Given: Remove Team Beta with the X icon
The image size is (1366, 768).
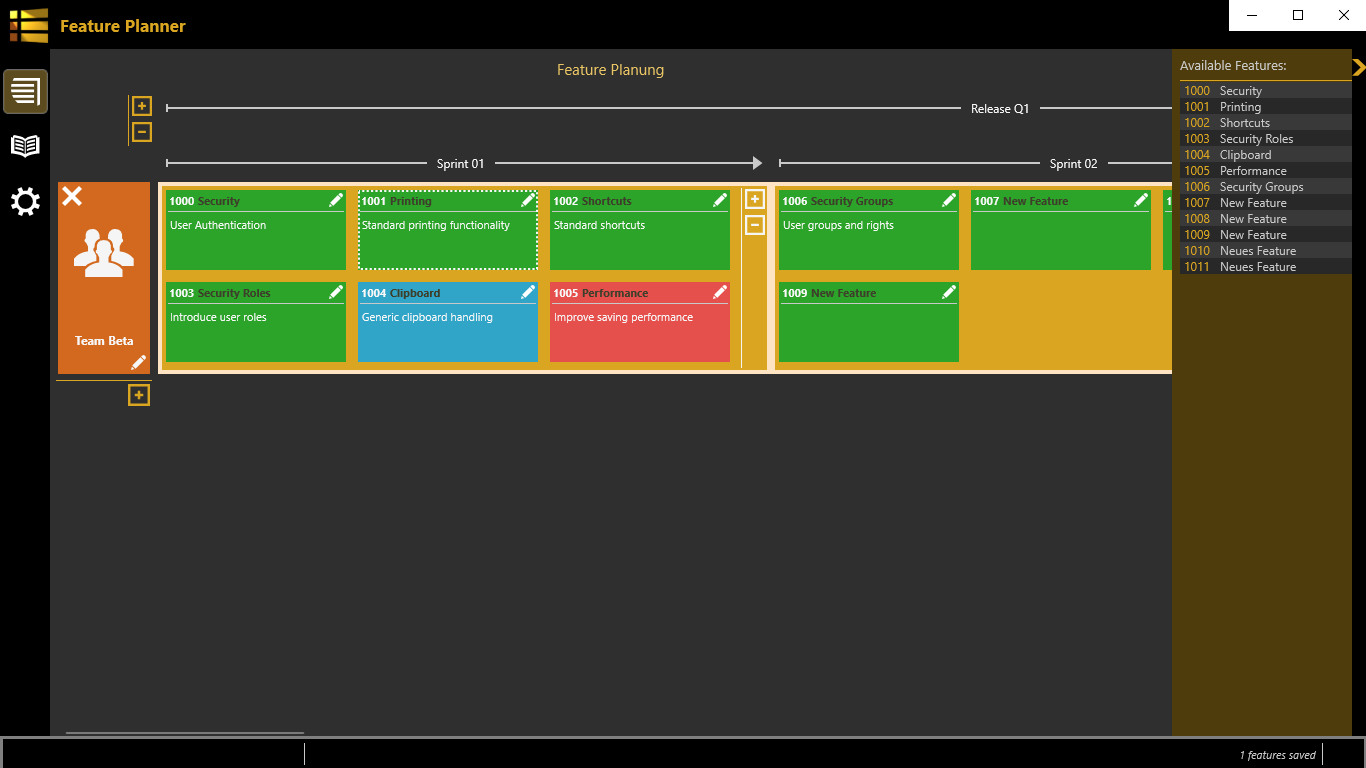Looking at the screenshot, I should click(72, 196).
